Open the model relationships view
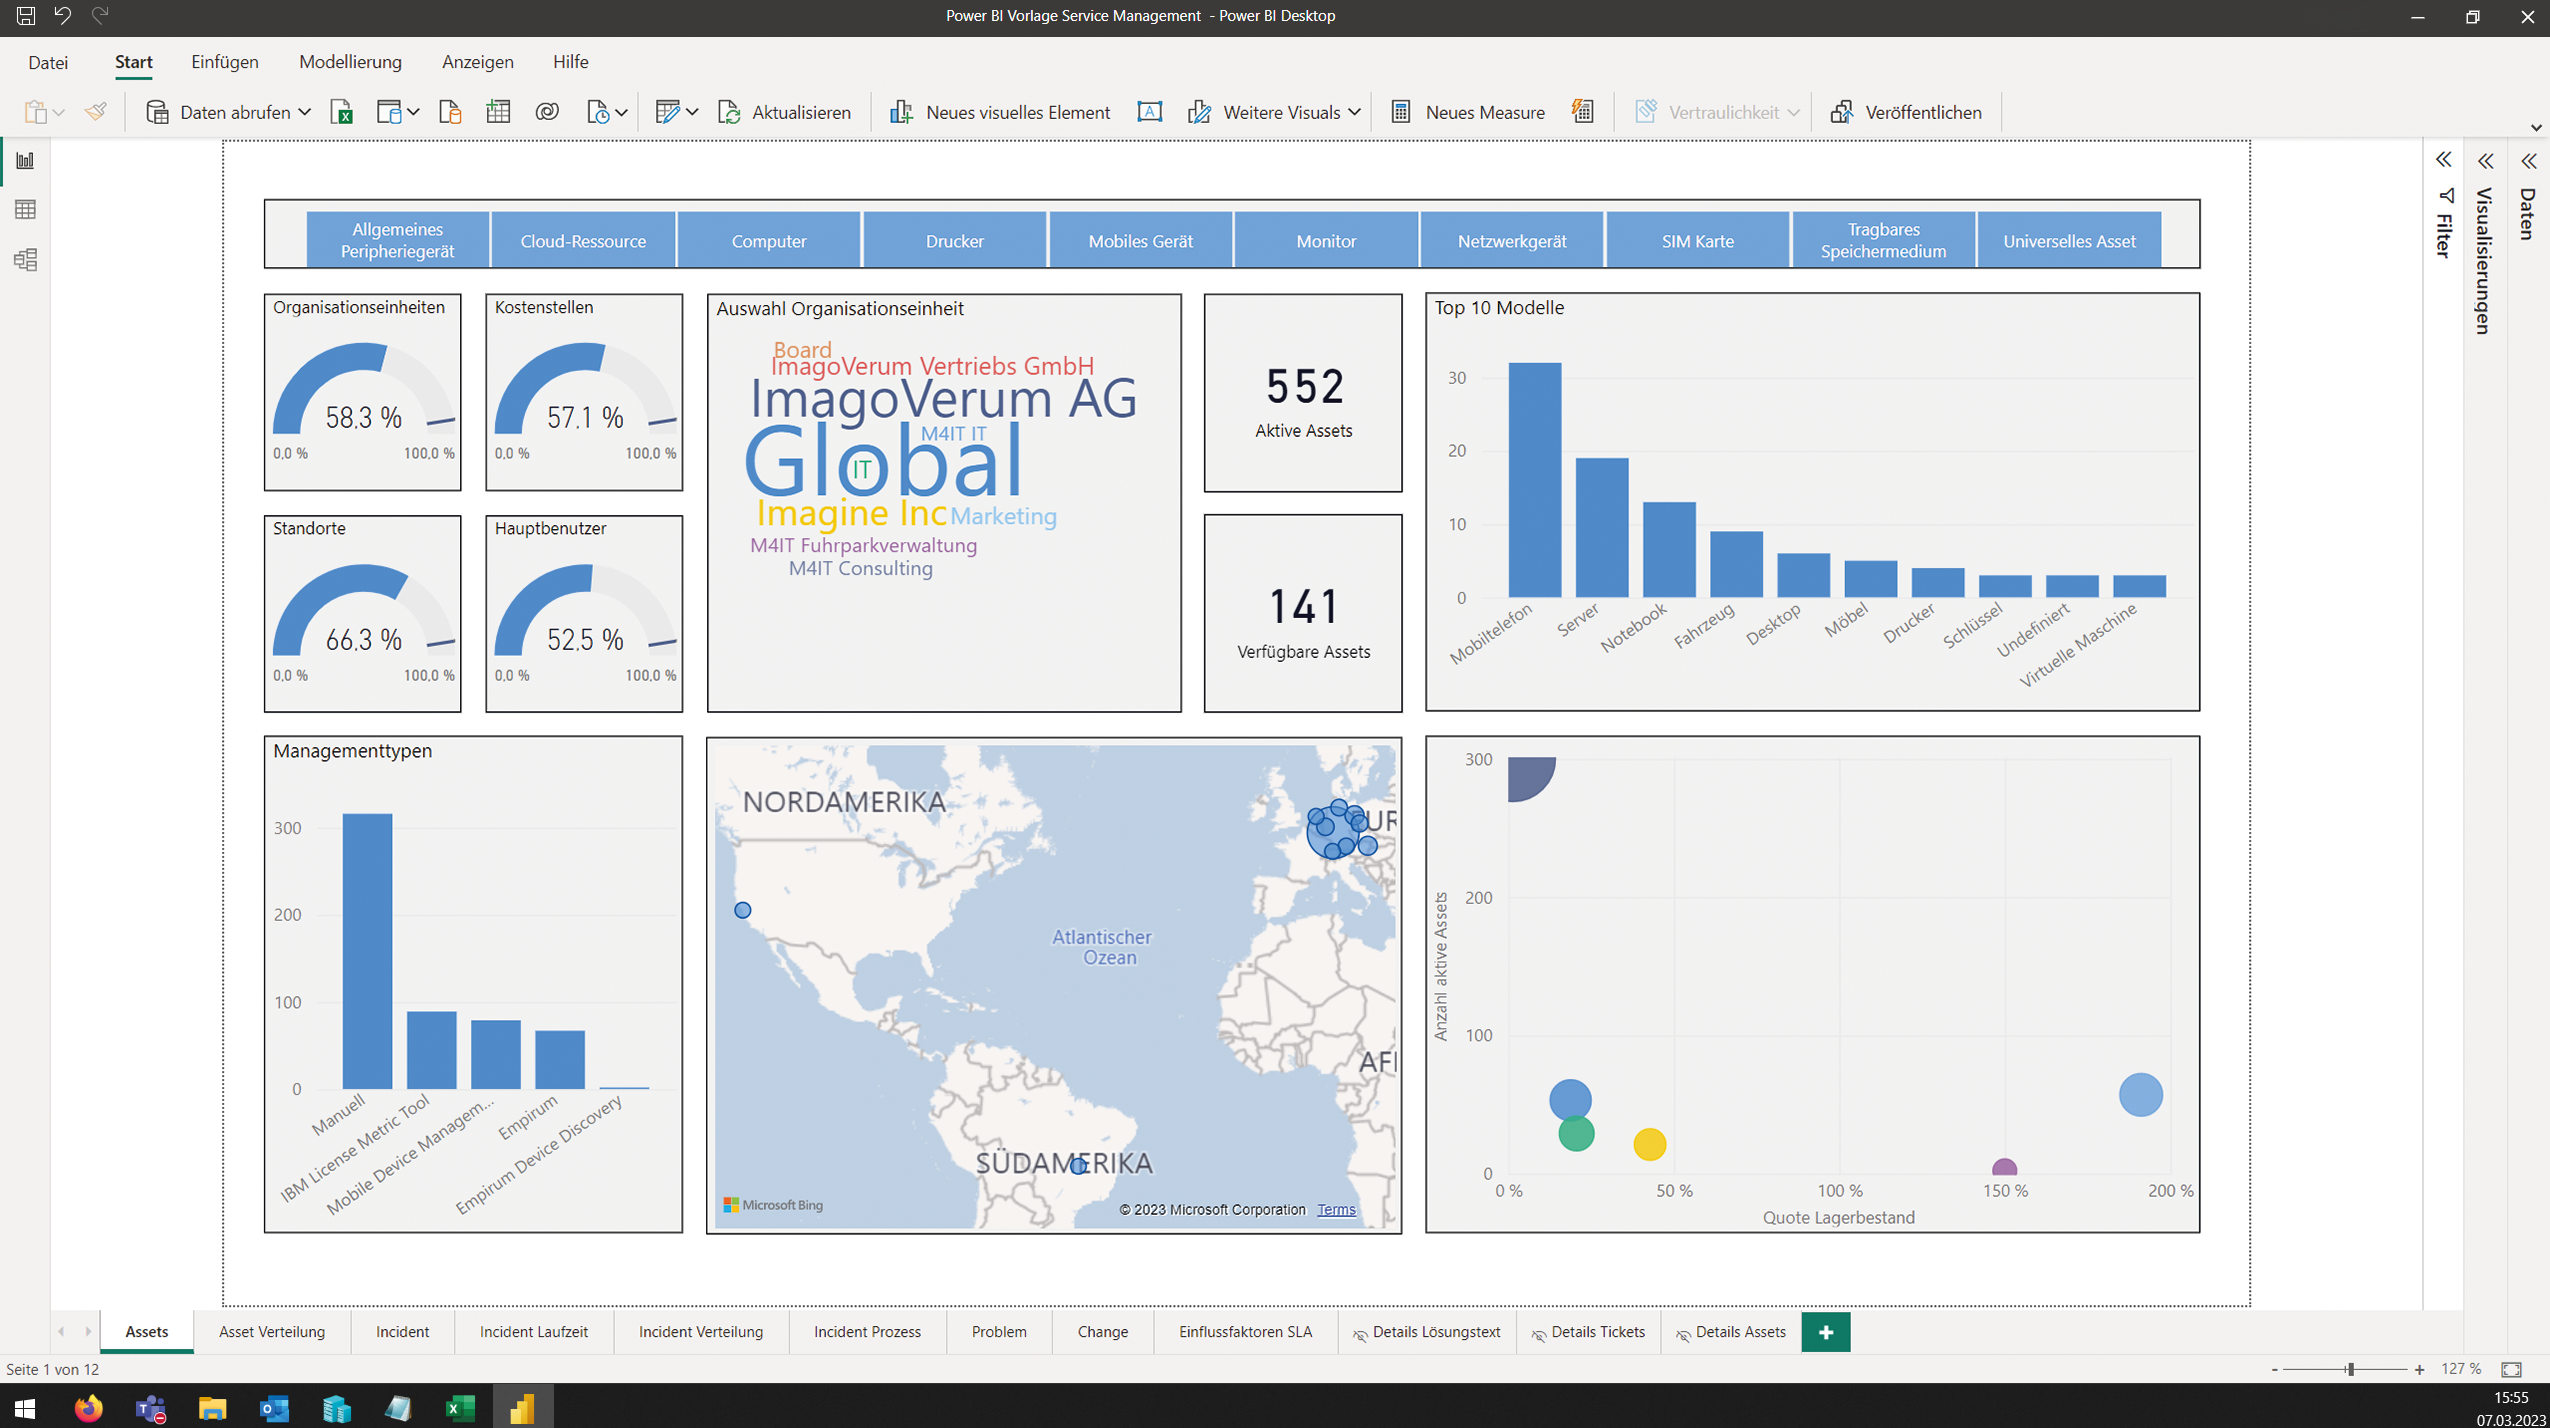The height and width of the screenshot is (1428, 2550). coord(26,260)
